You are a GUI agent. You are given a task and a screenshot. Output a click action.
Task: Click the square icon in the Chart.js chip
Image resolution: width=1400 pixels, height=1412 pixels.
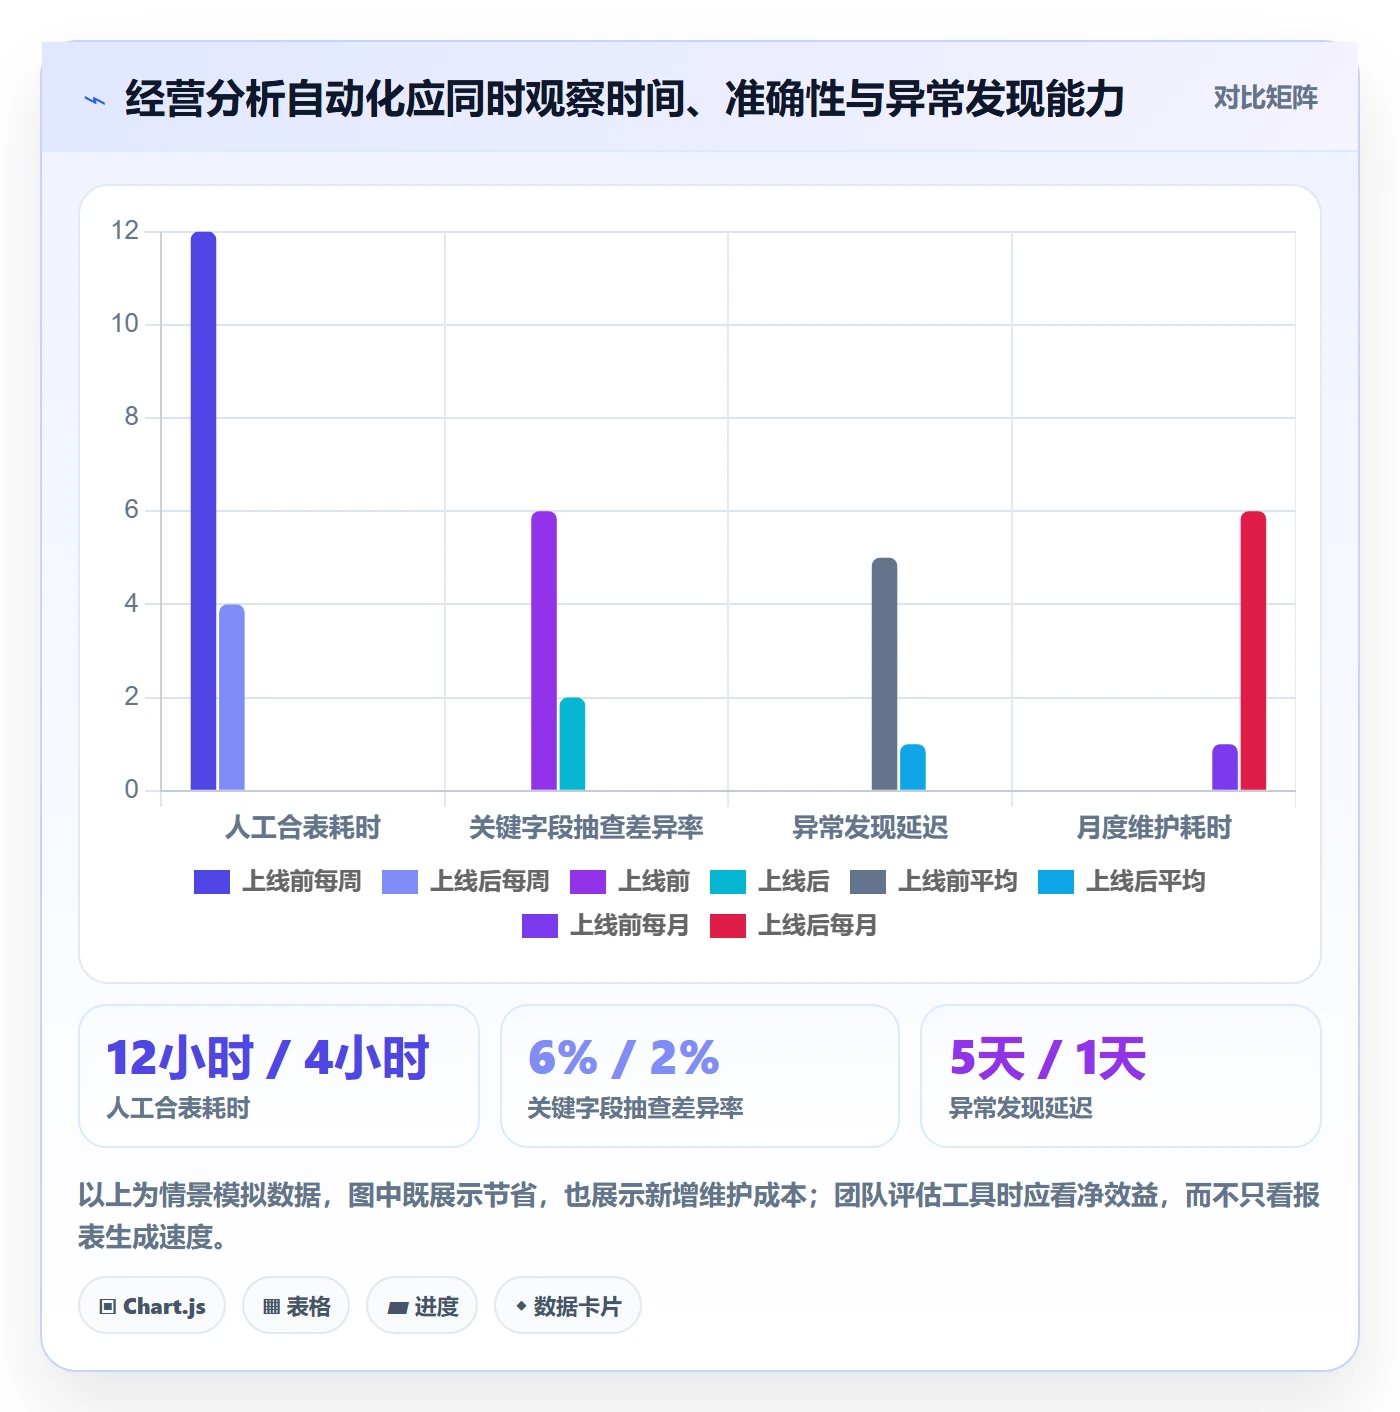coord(108,1307)
